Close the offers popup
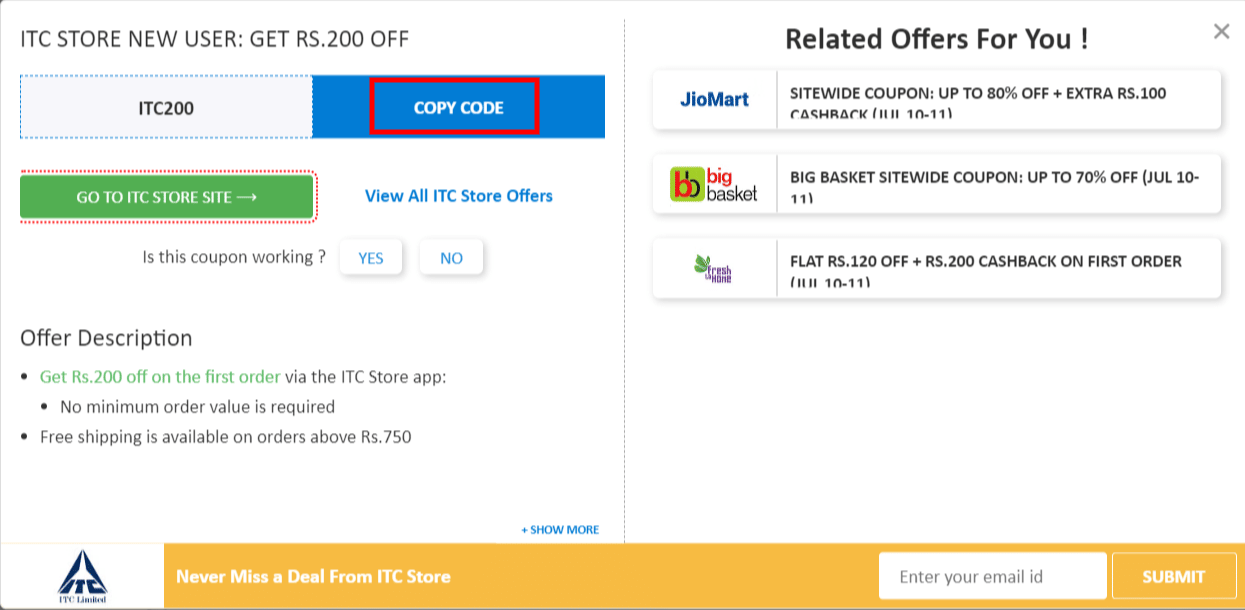Image resolution: width=1245 pixels, height=610 pixels. 1221,31
